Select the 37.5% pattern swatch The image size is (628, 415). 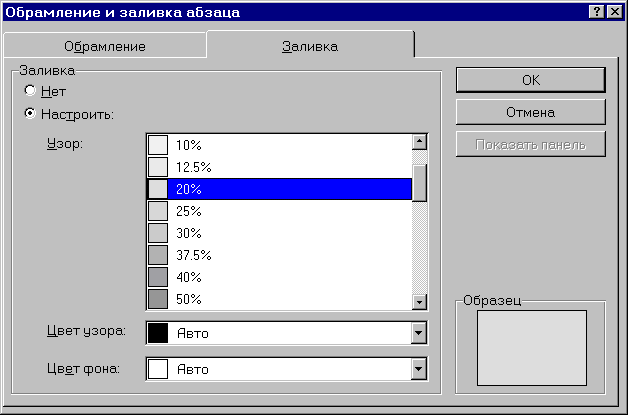(x=158, y=255)
